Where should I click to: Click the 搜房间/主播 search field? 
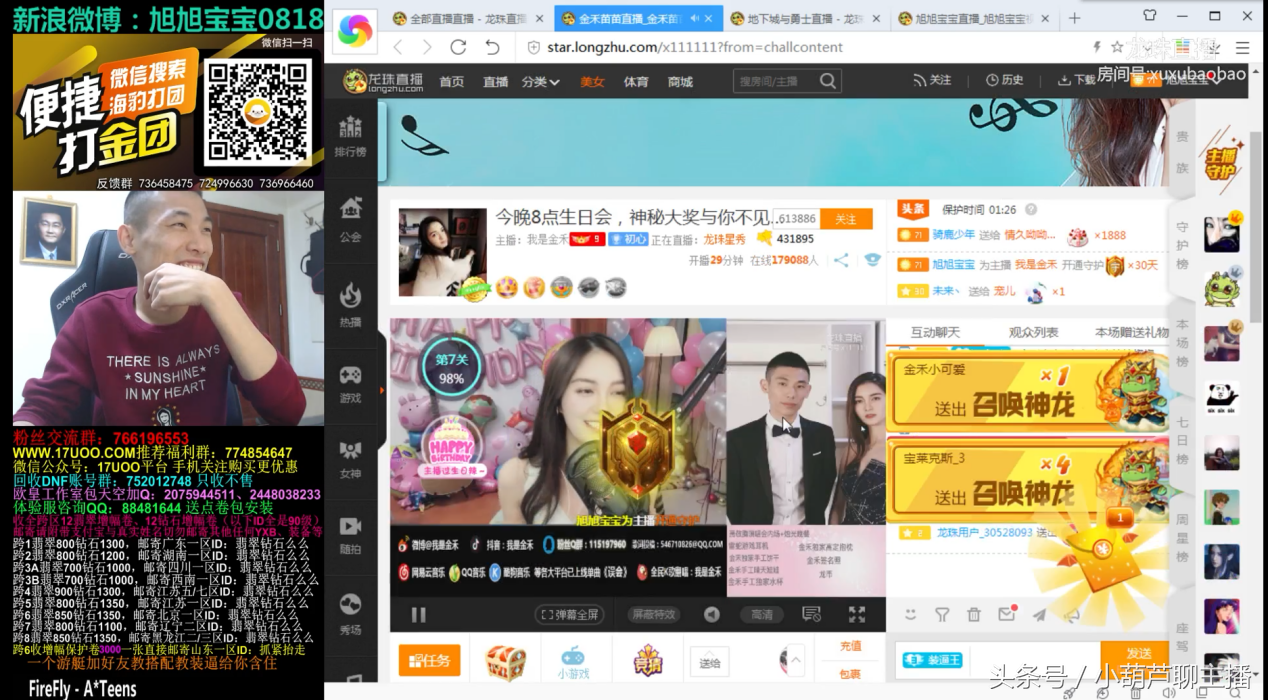775,81
